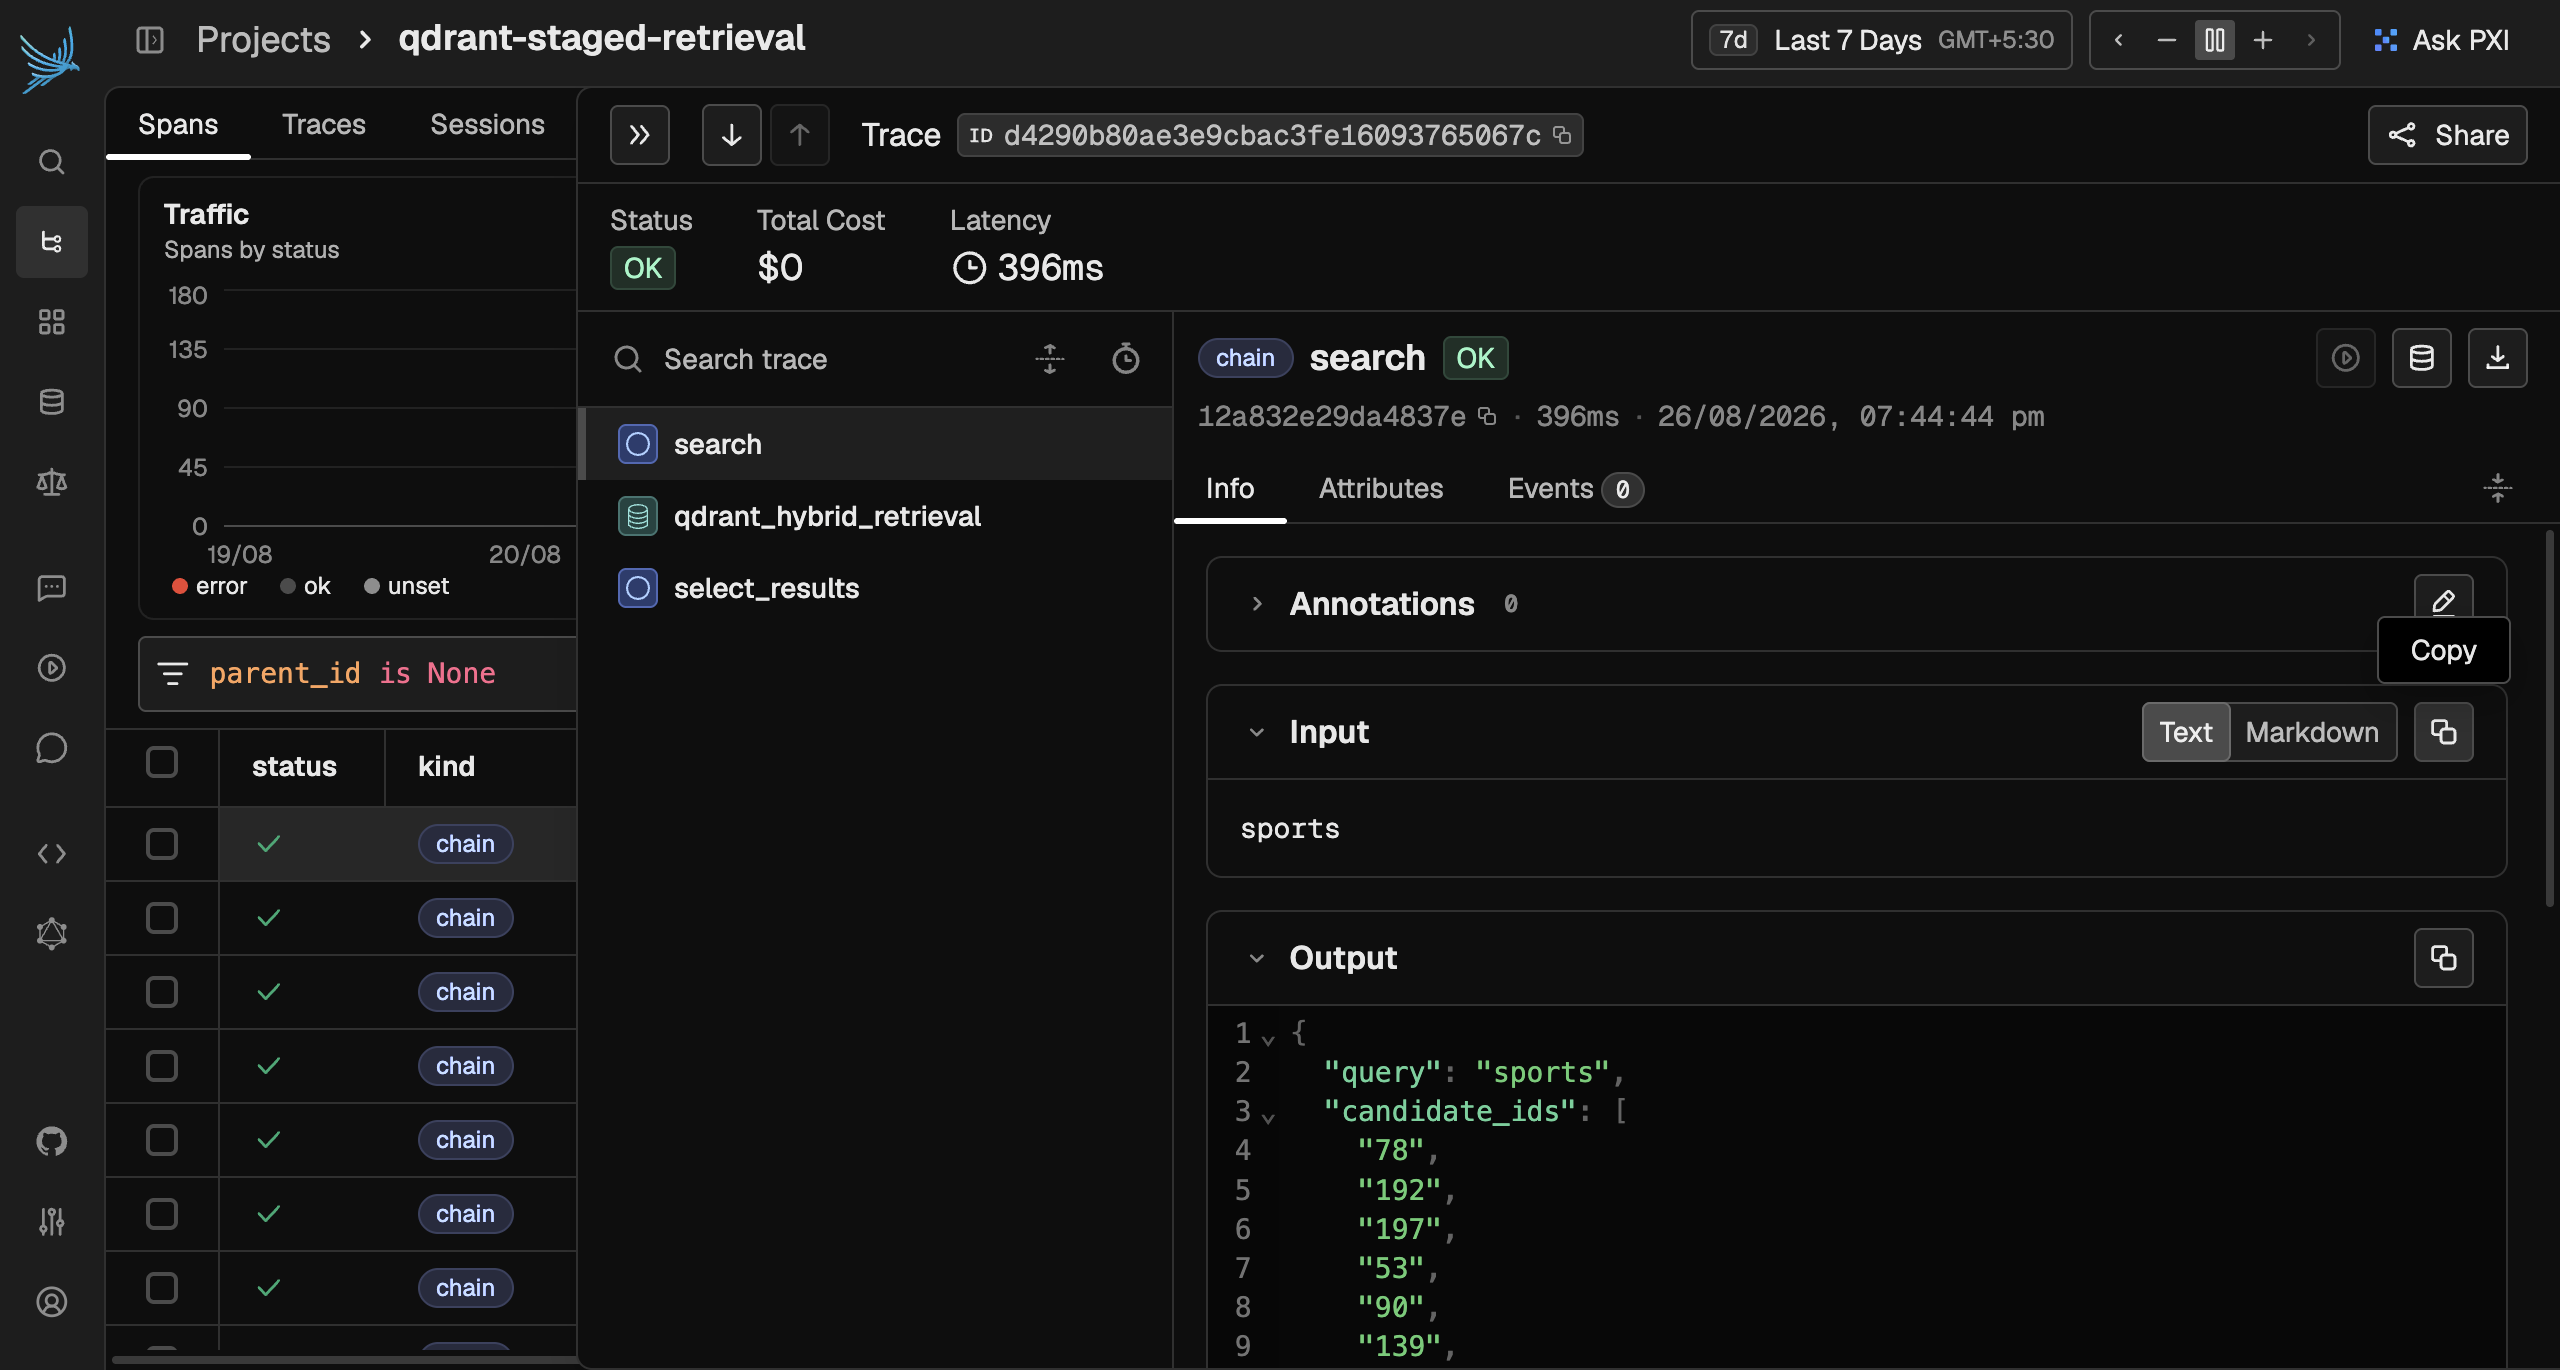Switch Input view to Text
This screenshot has width=2560, height=1370.
[2186, 732]
